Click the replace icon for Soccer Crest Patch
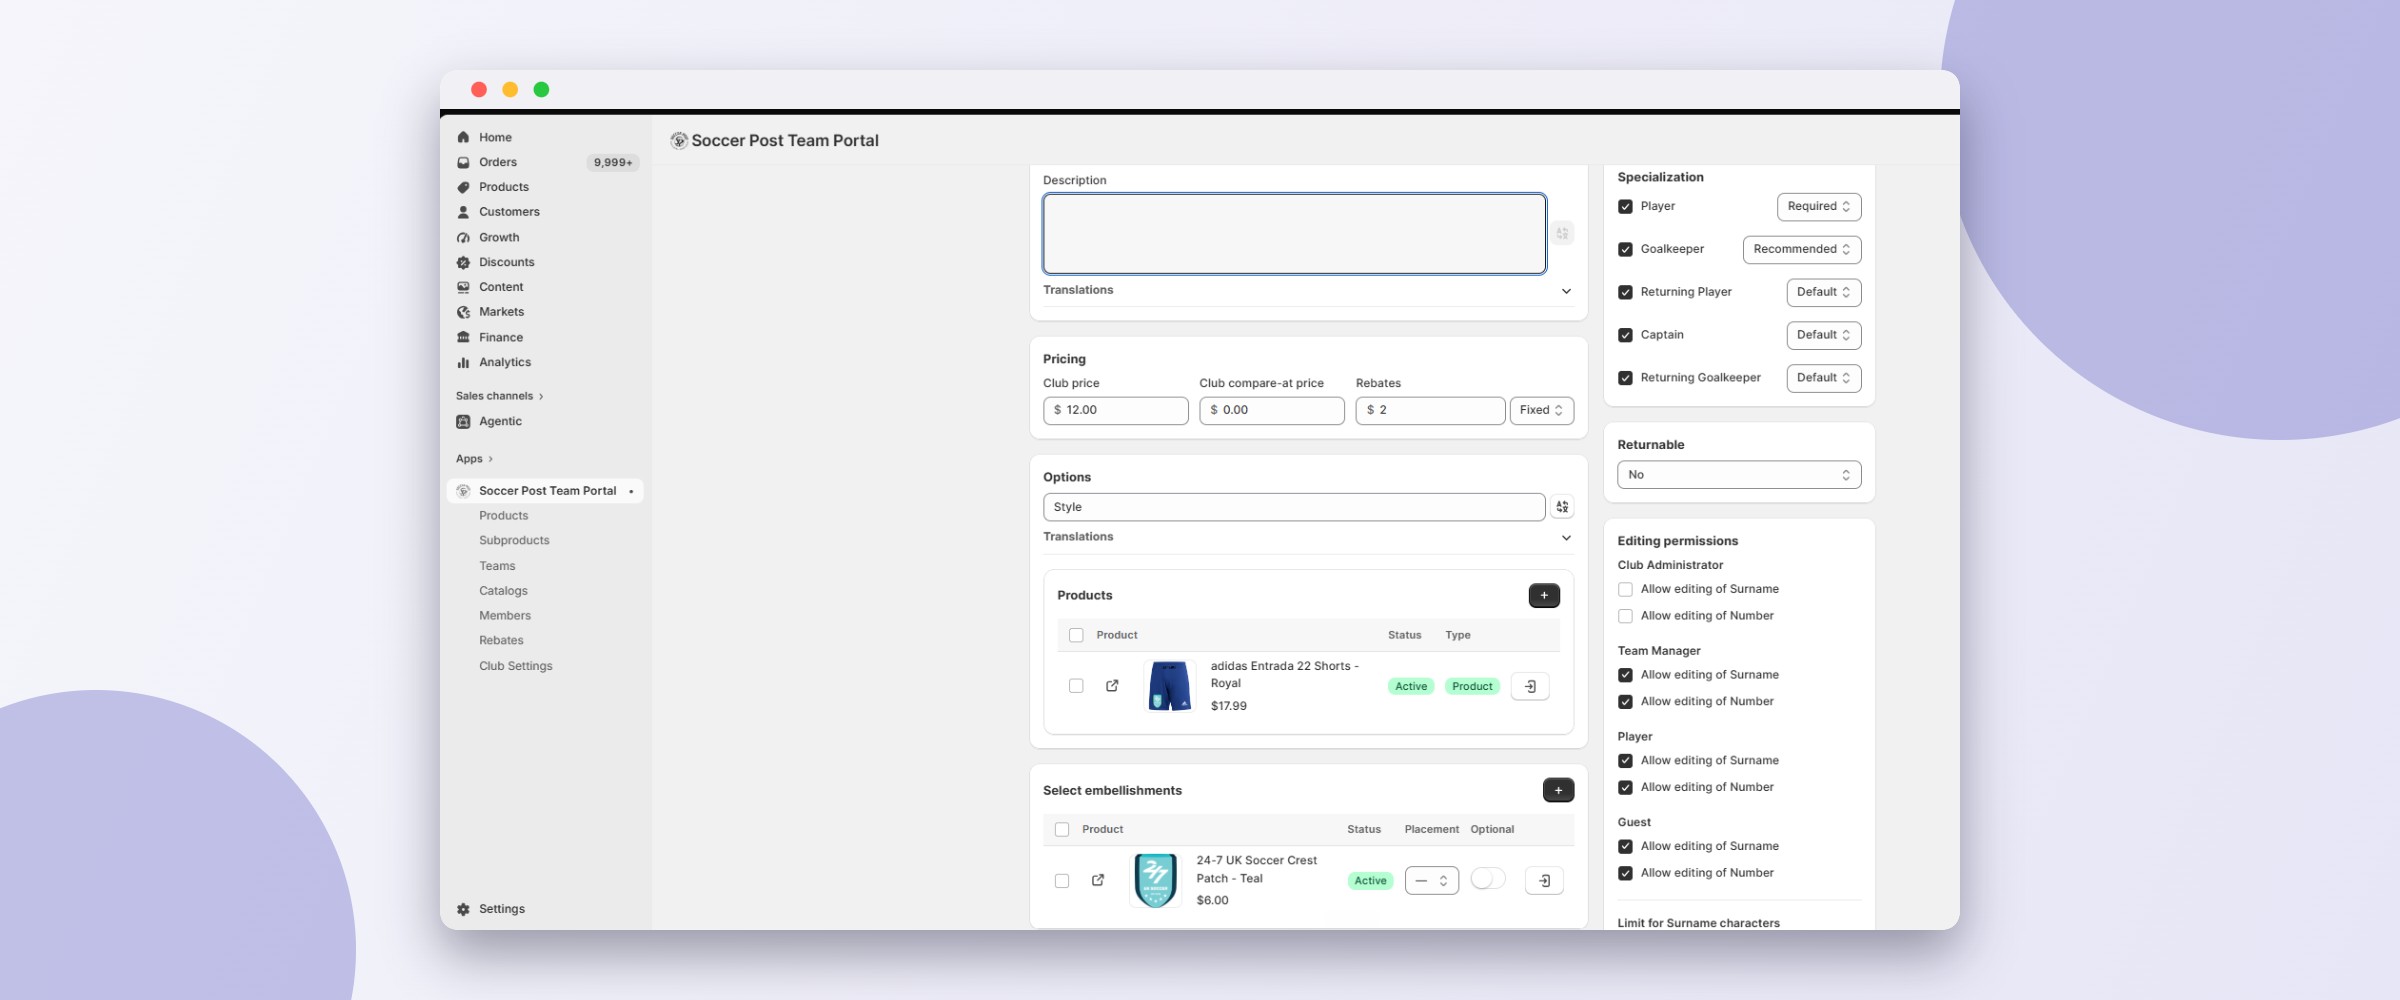The image size is (2400, 1000). click(1544, 880)
